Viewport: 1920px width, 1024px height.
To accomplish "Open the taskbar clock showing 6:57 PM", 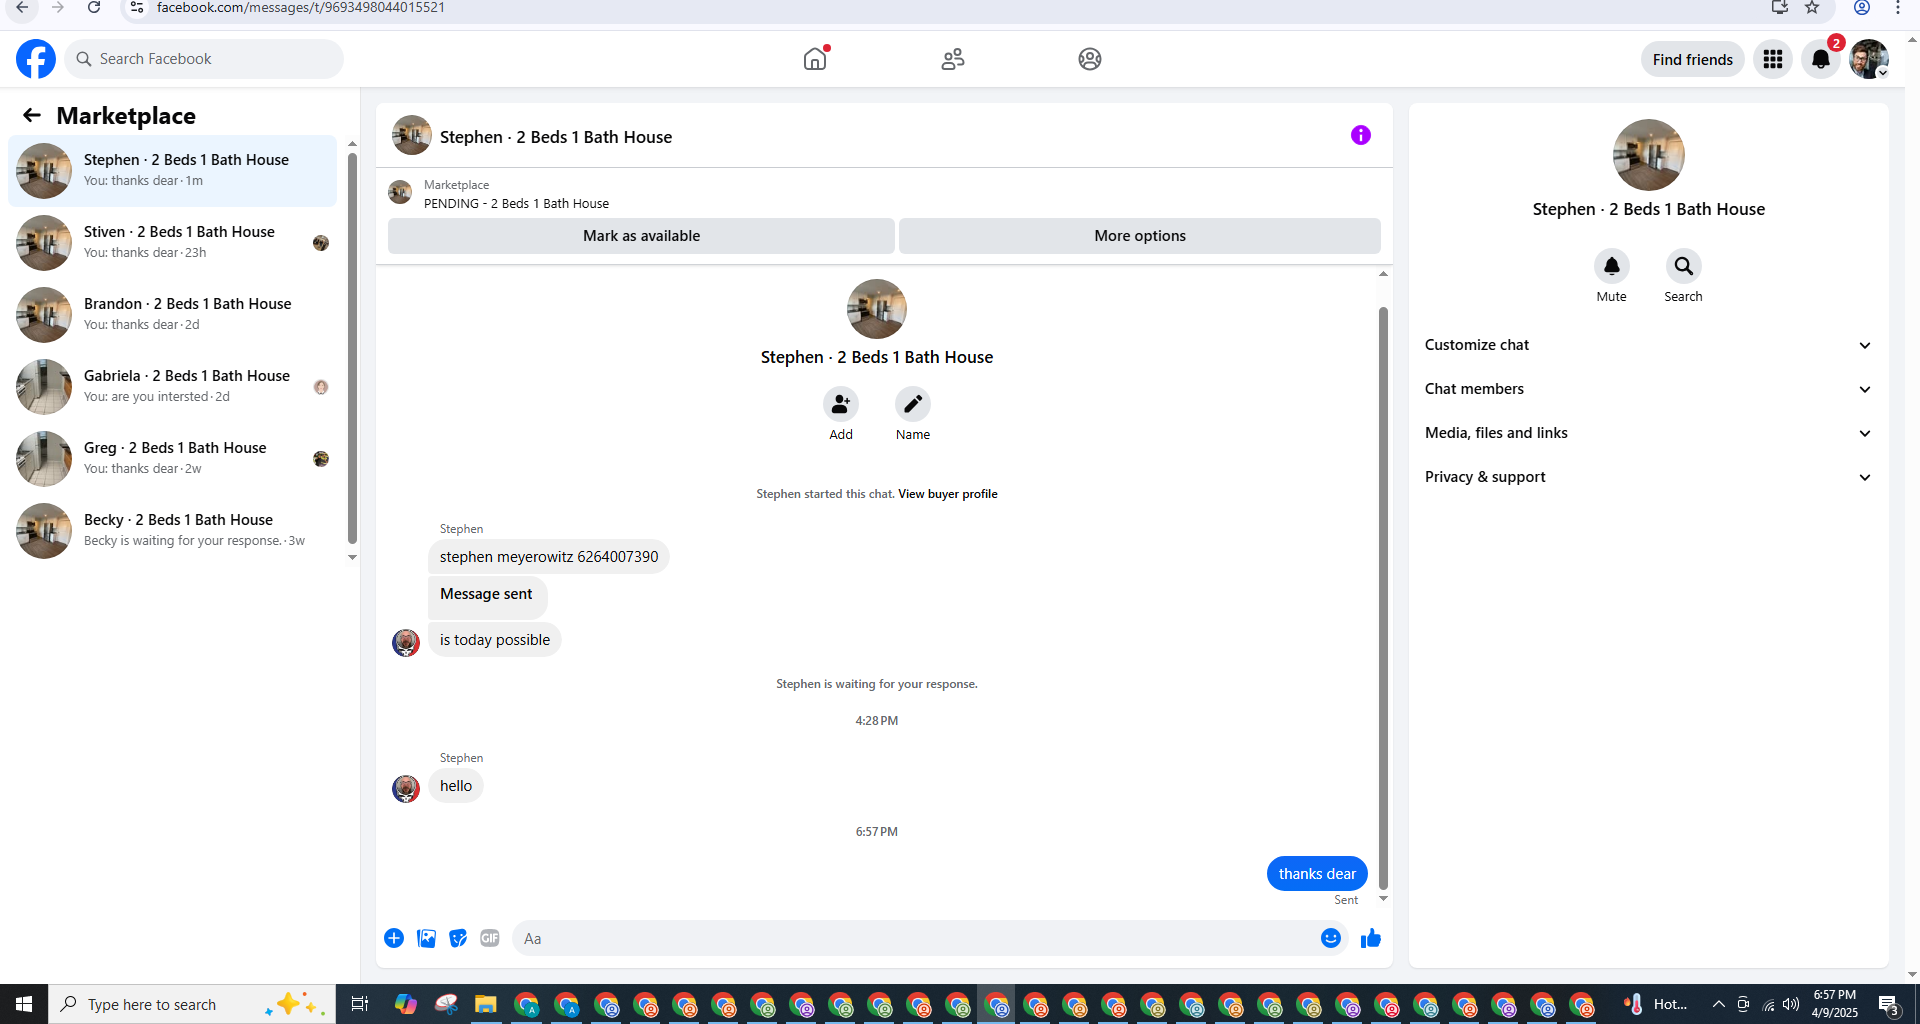I will tap(1835, 1004).
